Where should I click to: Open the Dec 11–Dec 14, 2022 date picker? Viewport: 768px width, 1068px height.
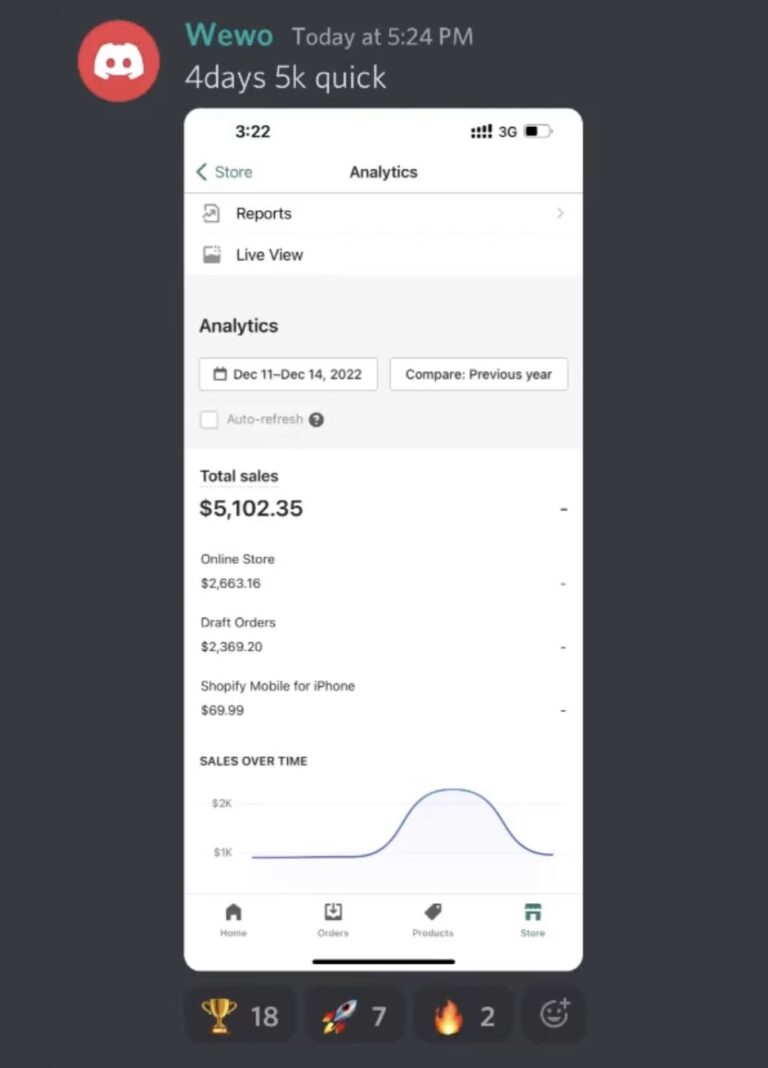288,374
